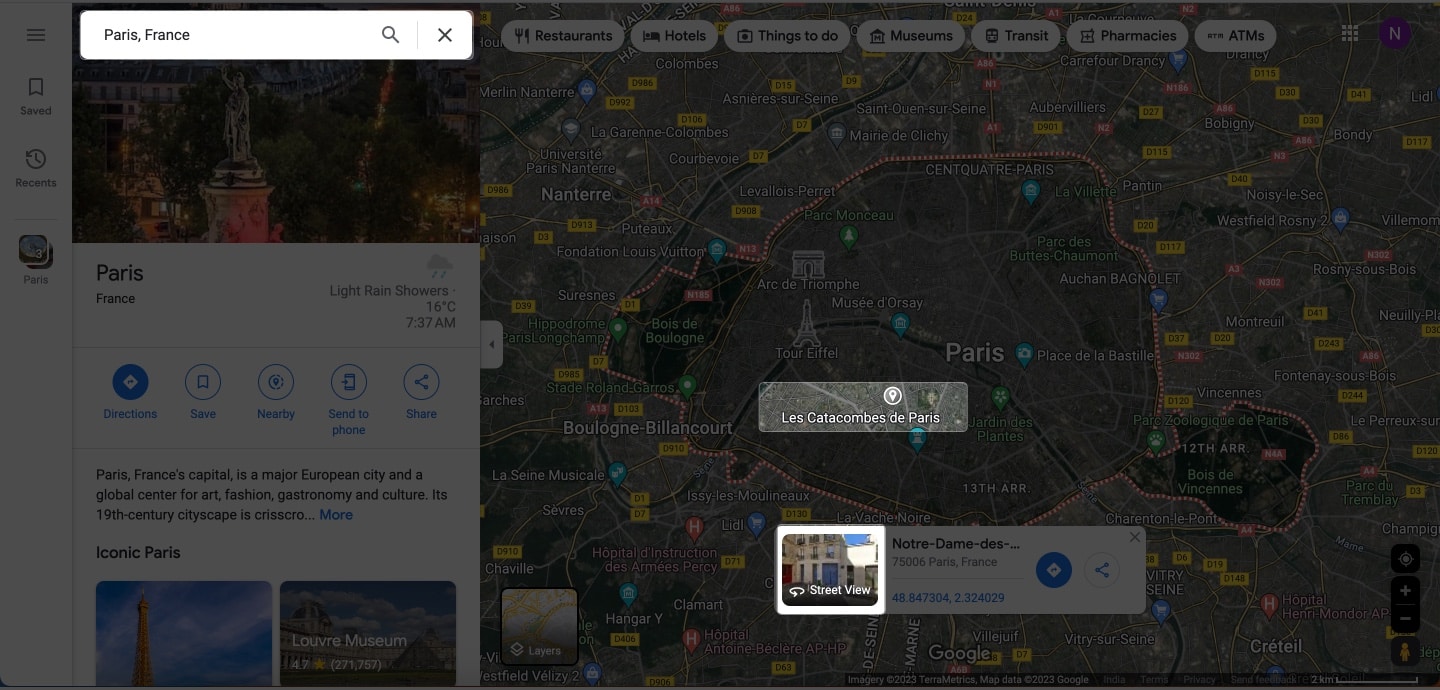The height and width of the screenshot is (690, 1440).
Task: Click the Tour Eiffel landmark icon
Action: (x=806, y=322)
